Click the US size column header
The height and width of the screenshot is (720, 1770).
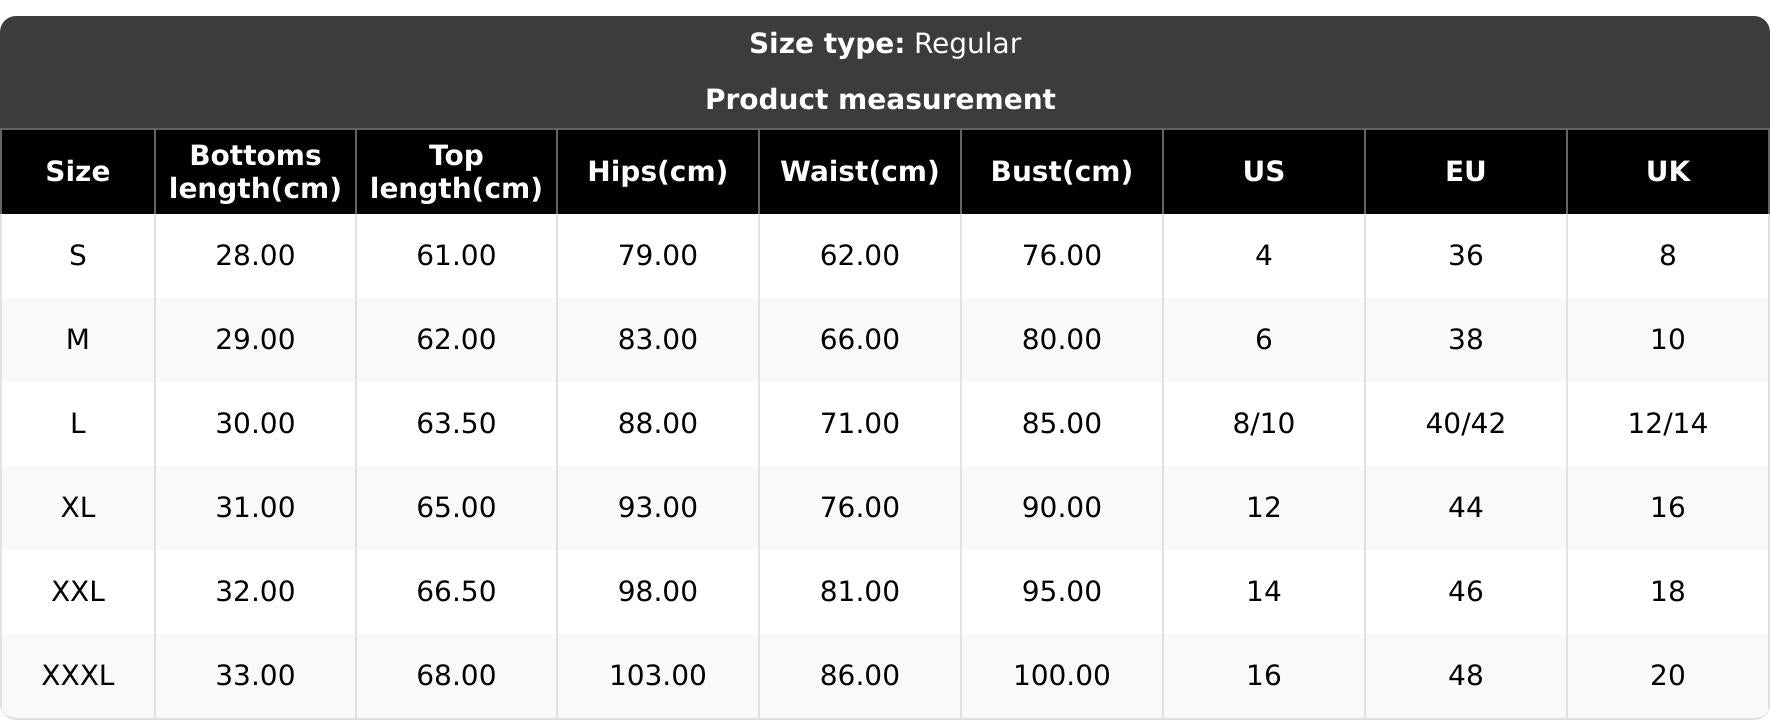coord(1264,172)
